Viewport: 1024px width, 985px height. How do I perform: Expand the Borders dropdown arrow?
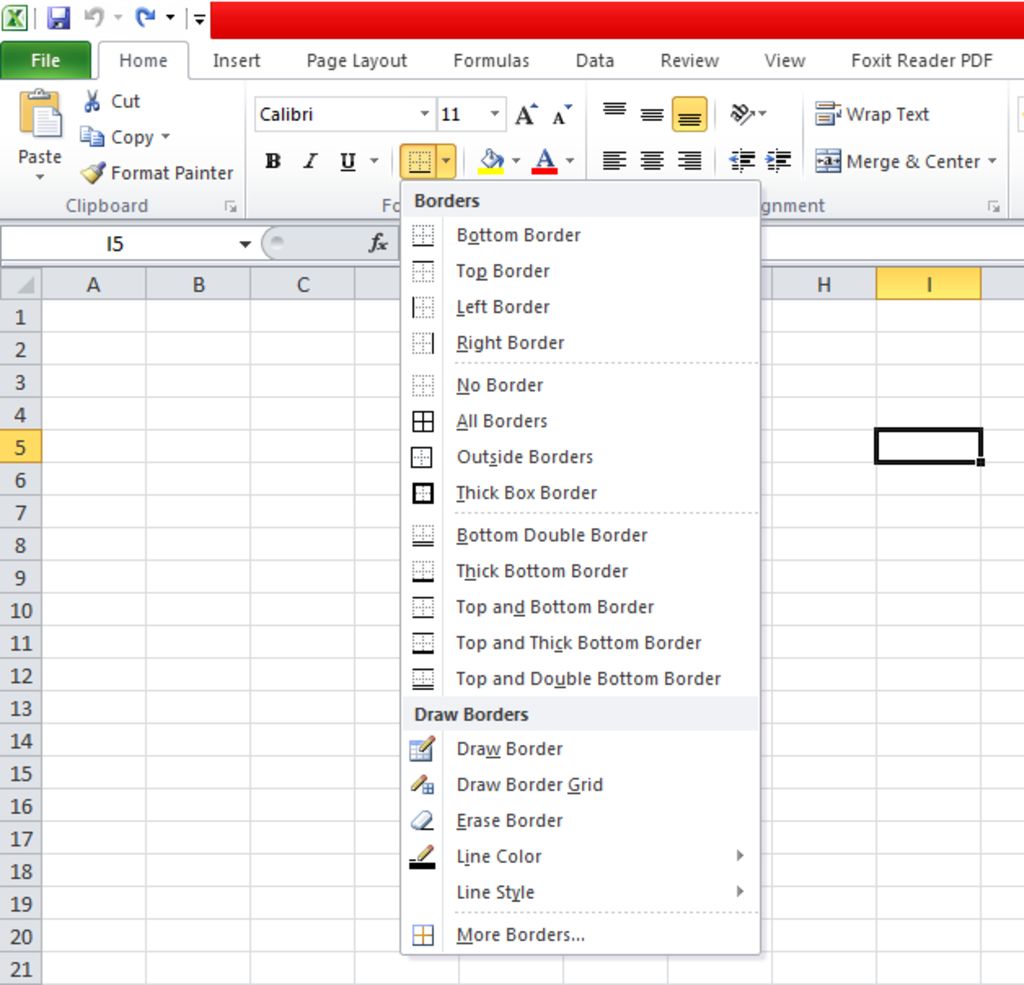point(446,161)
